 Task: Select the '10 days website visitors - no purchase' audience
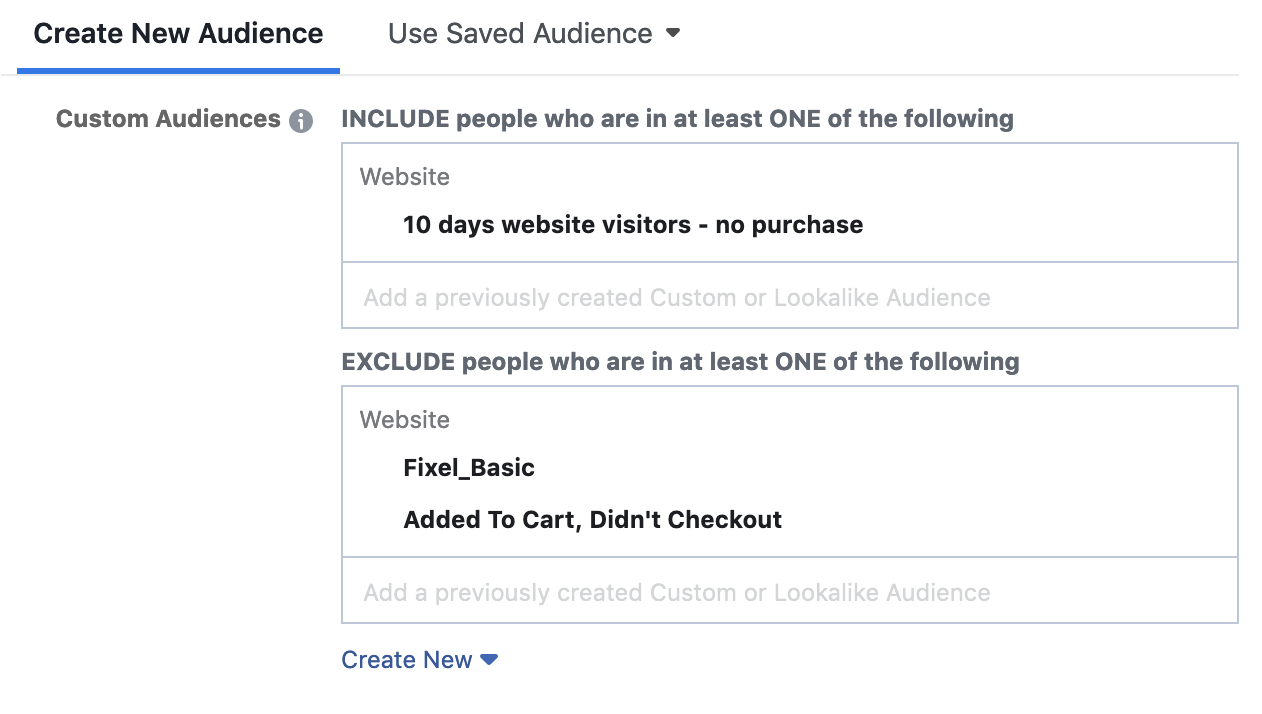pos(632,225)
